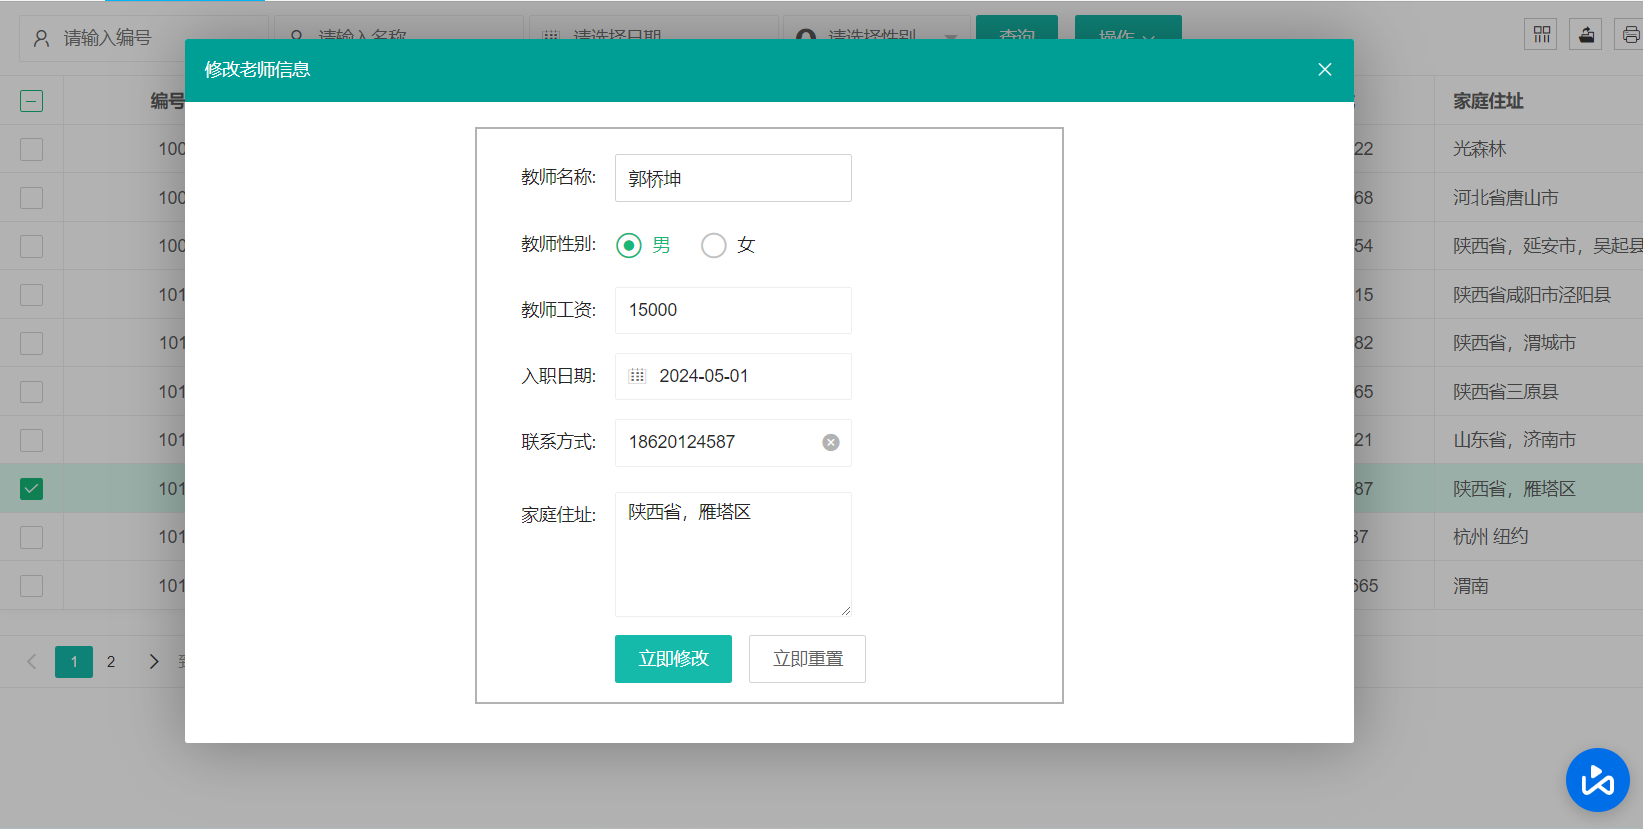
Task: Clear the 联系方式 phone number with the x icon
Action: click(831, 442)
